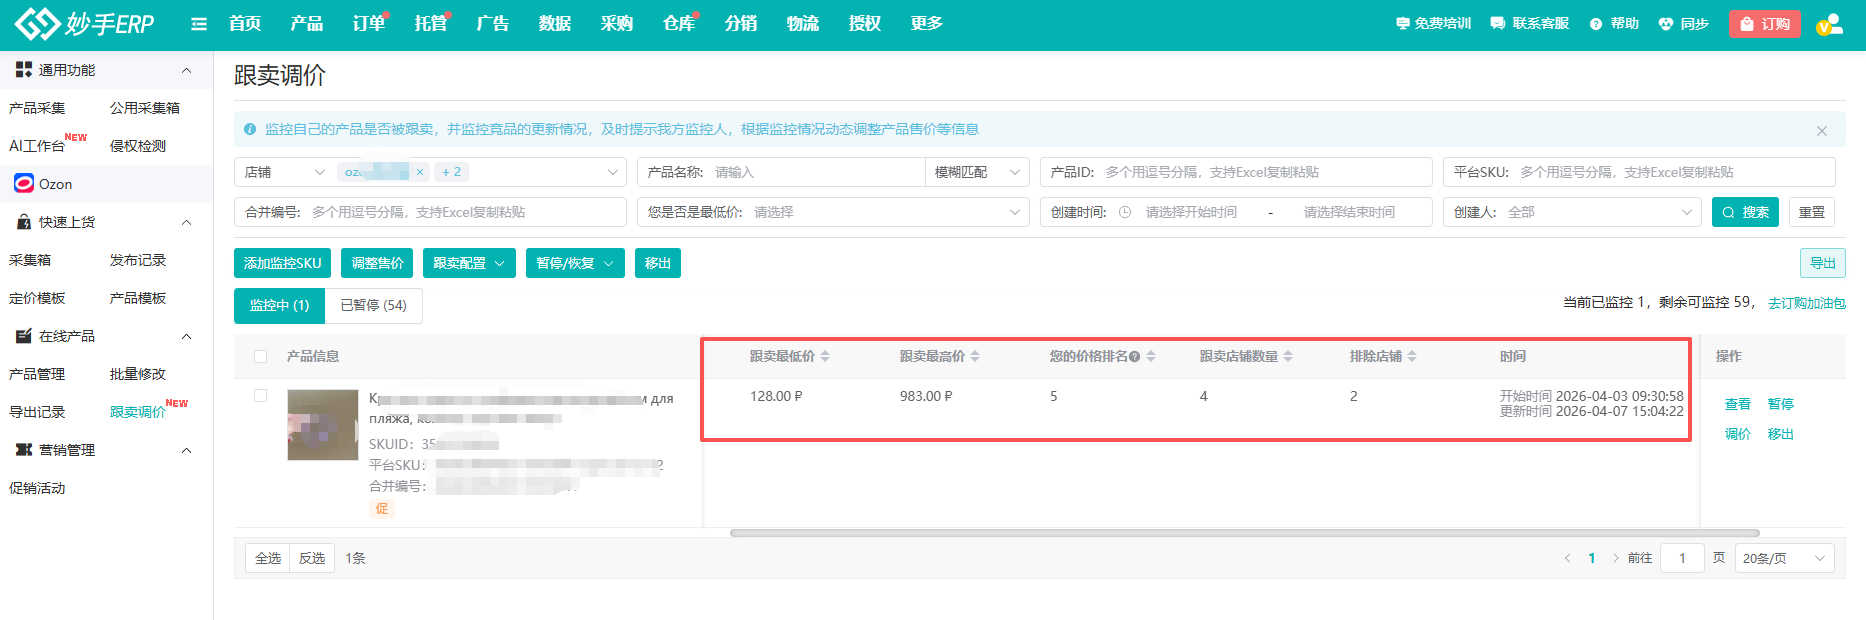The height and width of the screenshot is (620, 1866).
Task: Remove the selected store tag
Action: [420, 172]
